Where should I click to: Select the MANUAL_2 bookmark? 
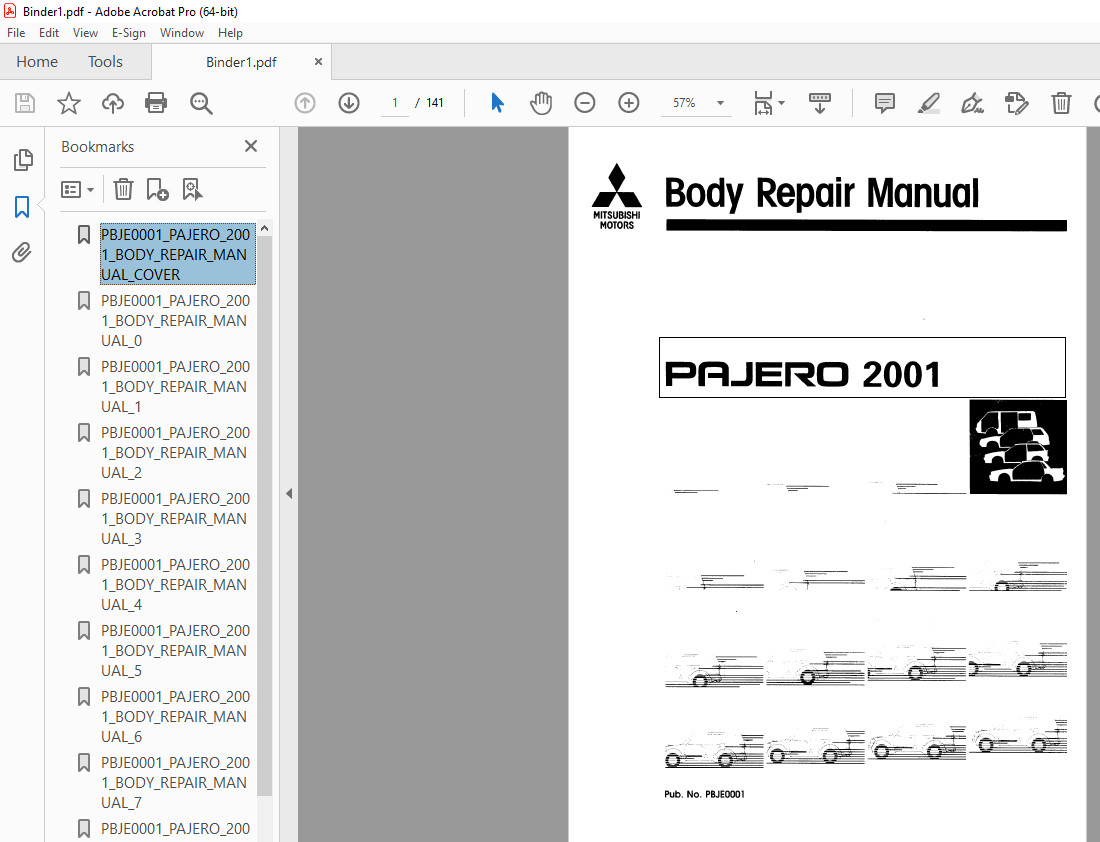tap(175, 453)
